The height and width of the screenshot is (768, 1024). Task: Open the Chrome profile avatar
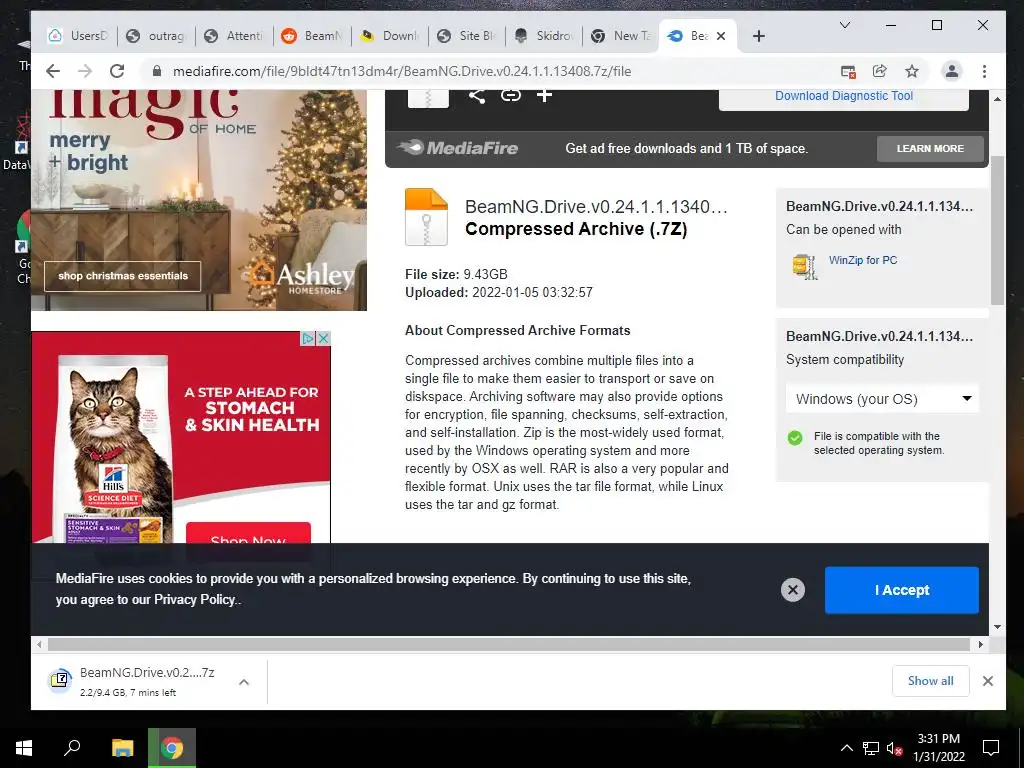(952, 71)
